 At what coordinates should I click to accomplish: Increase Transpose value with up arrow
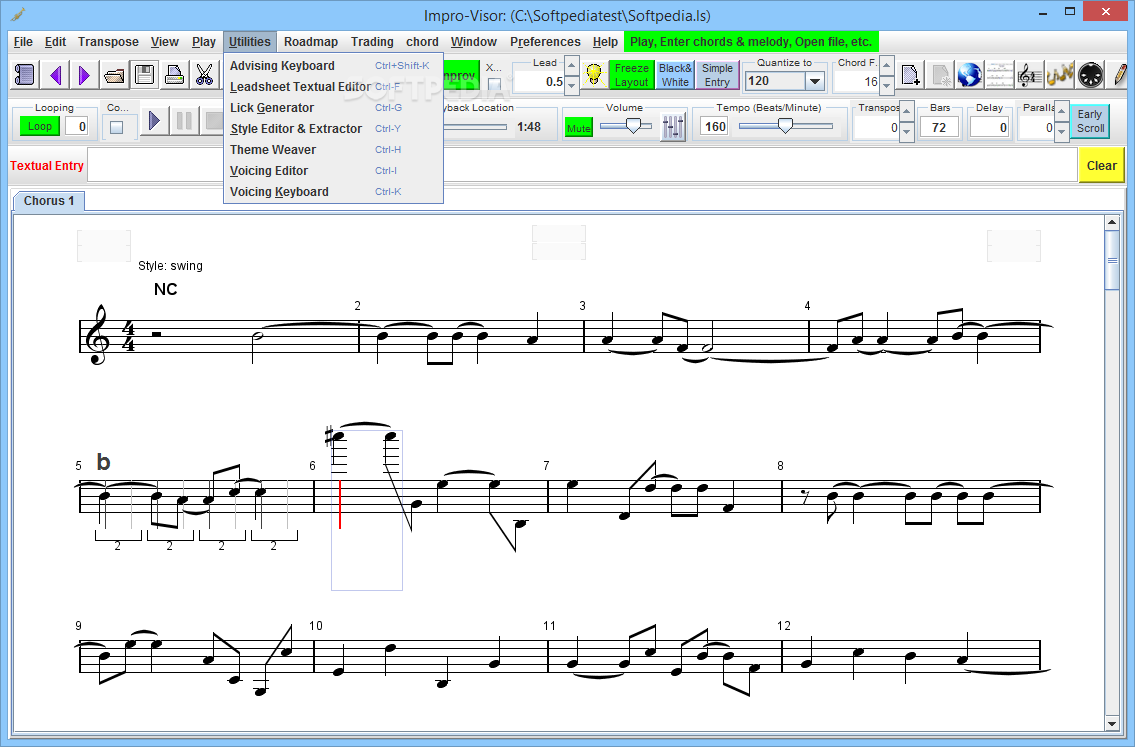907,111
